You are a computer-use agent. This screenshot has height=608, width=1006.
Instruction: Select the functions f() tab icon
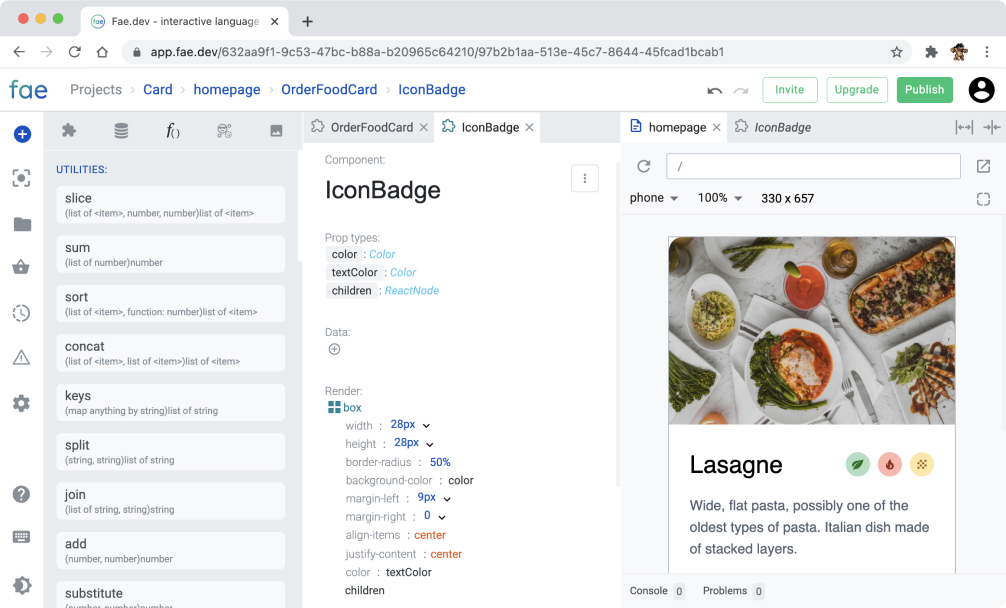[x=173, y=131]
